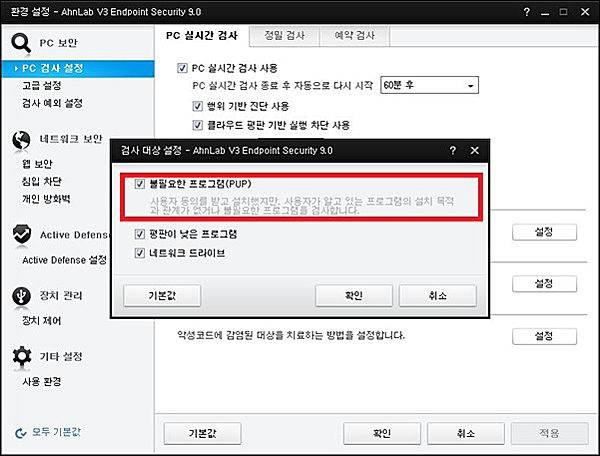
Task: Click the second 설정 button on right
Action: pos(544,283)
